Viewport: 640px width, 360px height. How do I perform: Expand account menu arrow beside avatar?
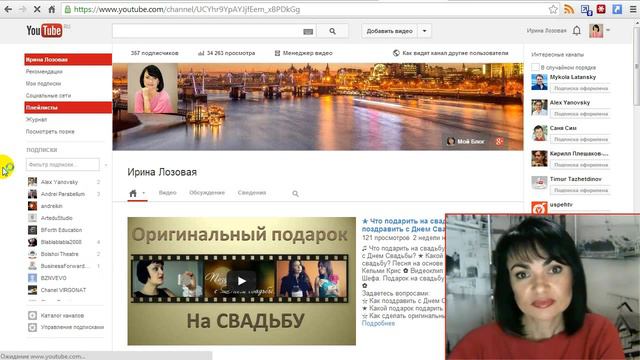[608, 30]
